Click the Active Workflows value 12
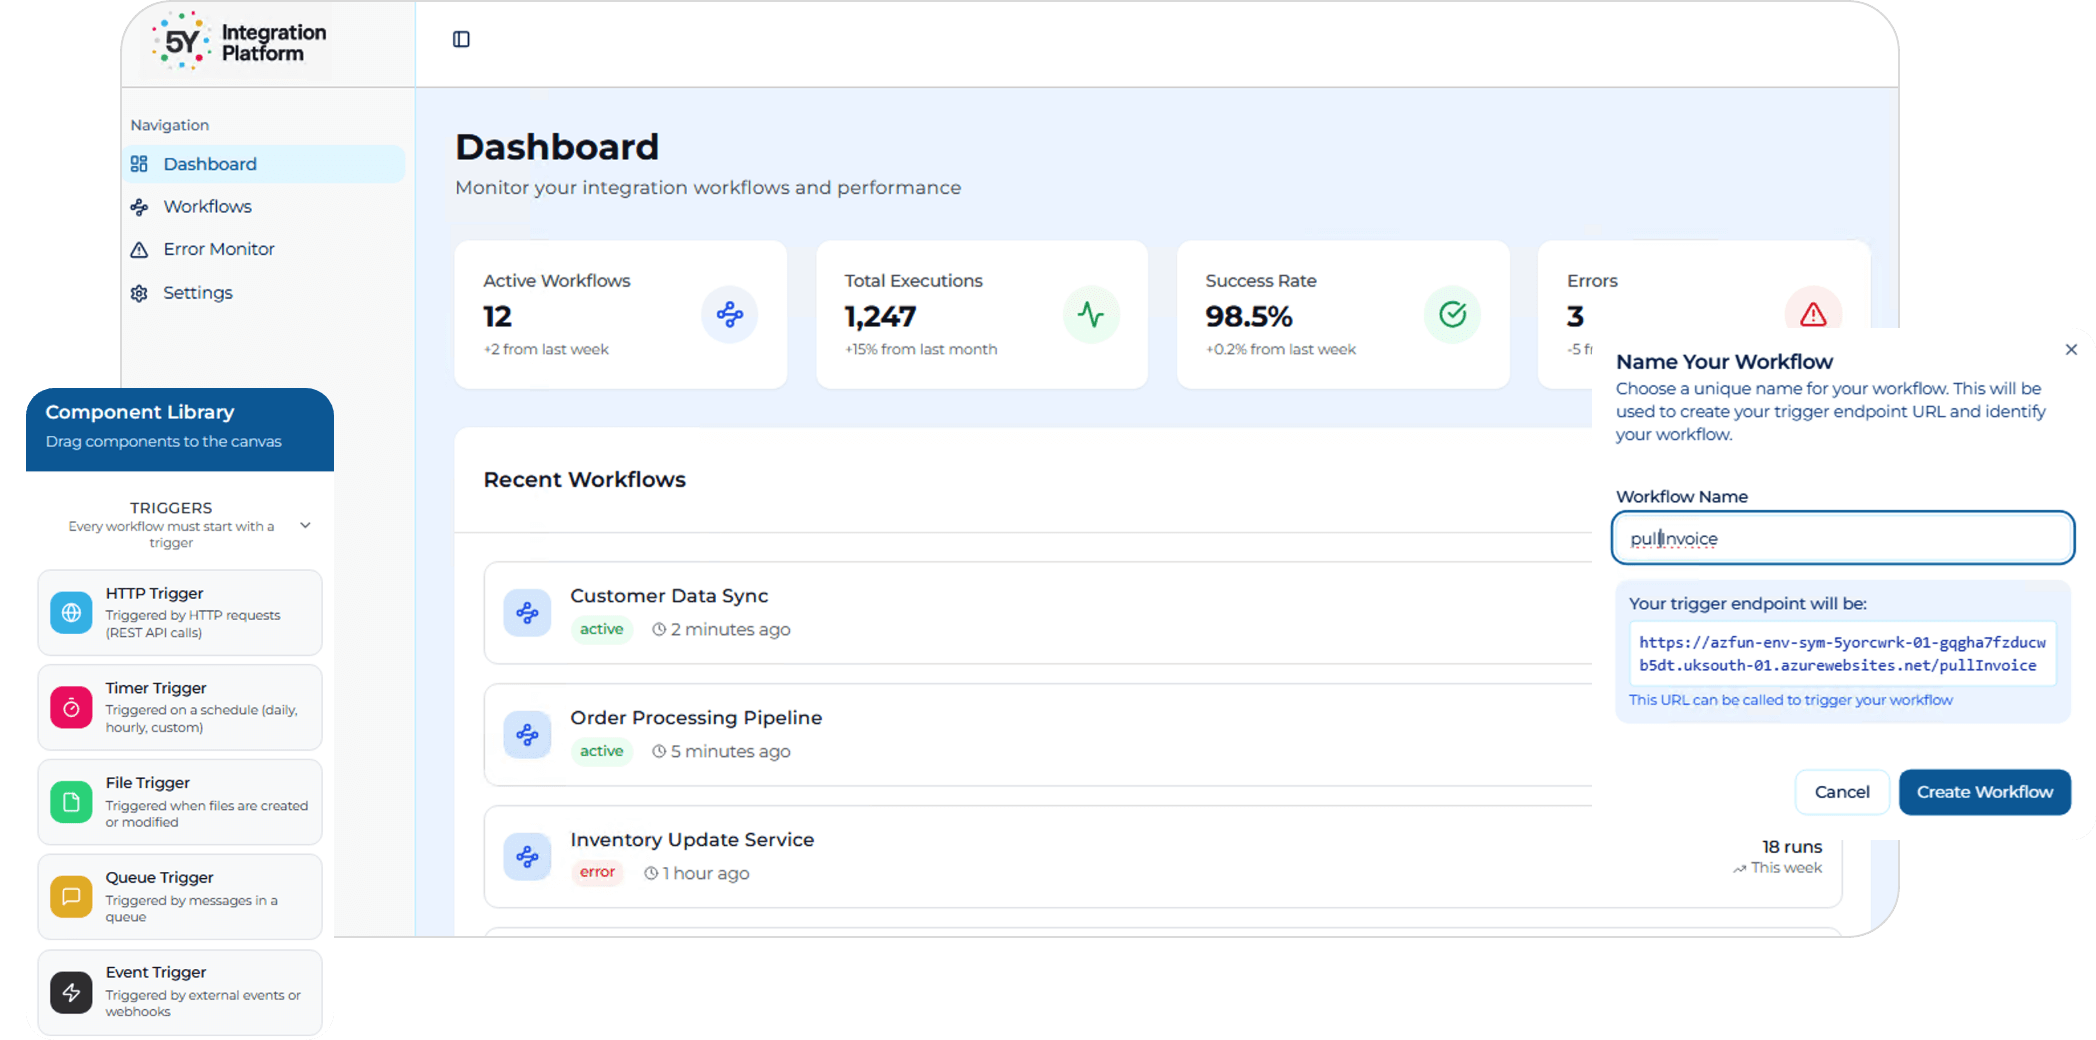 click(x=498, y=317)
